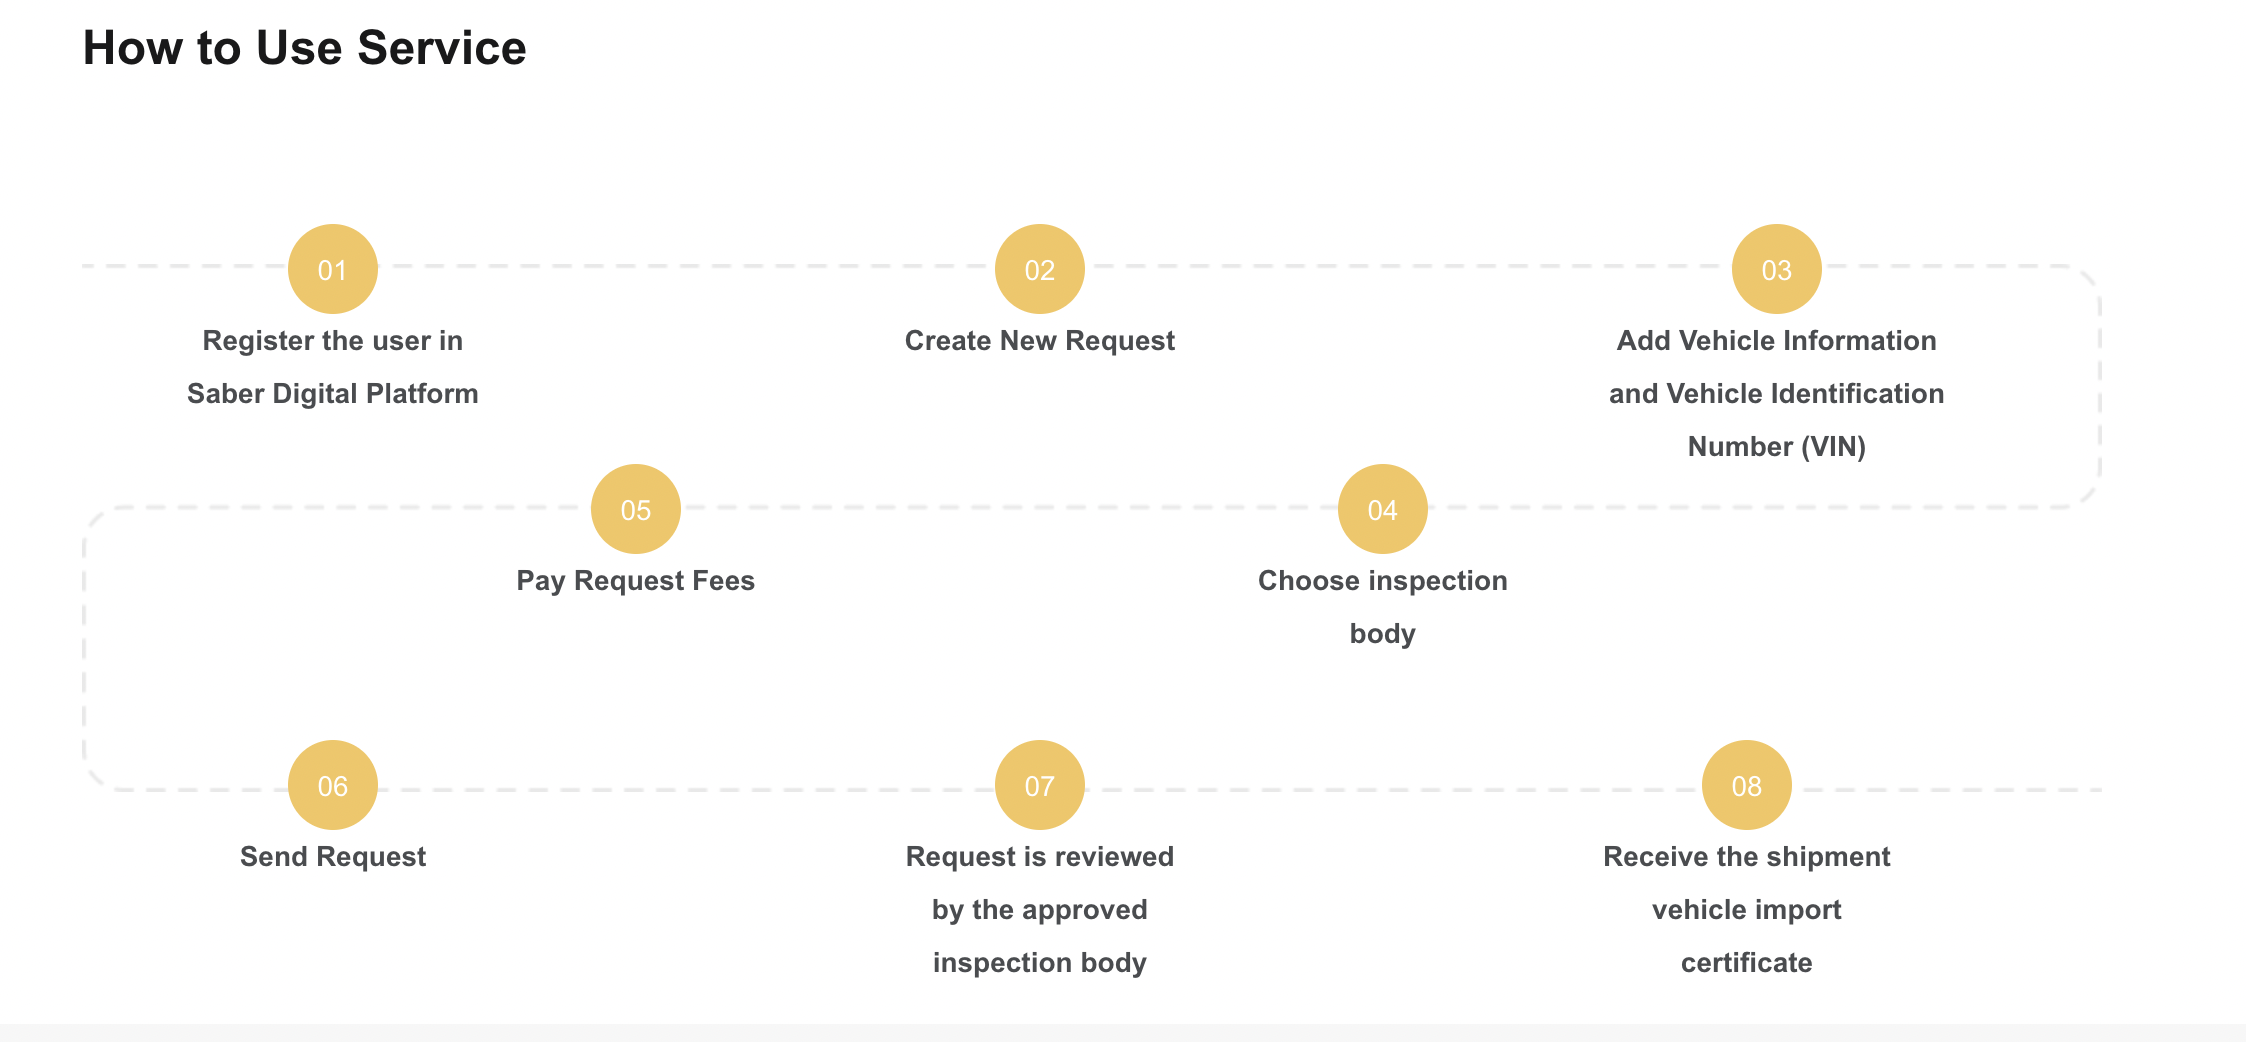Click the step 01 circle icon
Viewport: 2246px width, 1042px height.
click(332, 269)
